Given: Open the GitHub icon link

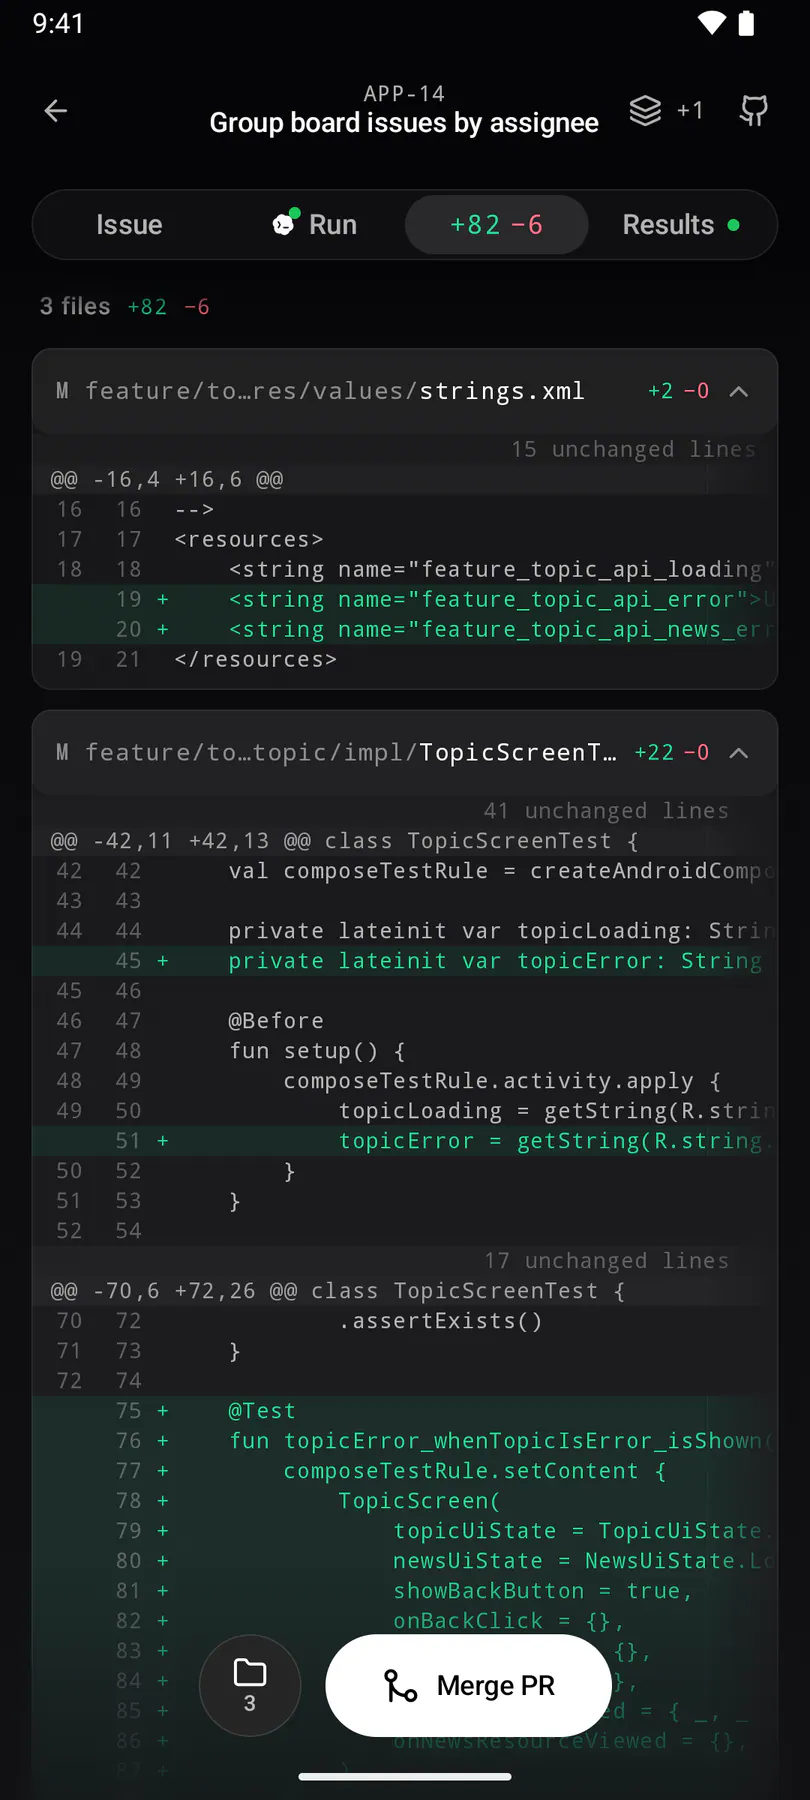Looking at the screenshot, I should (754, 111).
